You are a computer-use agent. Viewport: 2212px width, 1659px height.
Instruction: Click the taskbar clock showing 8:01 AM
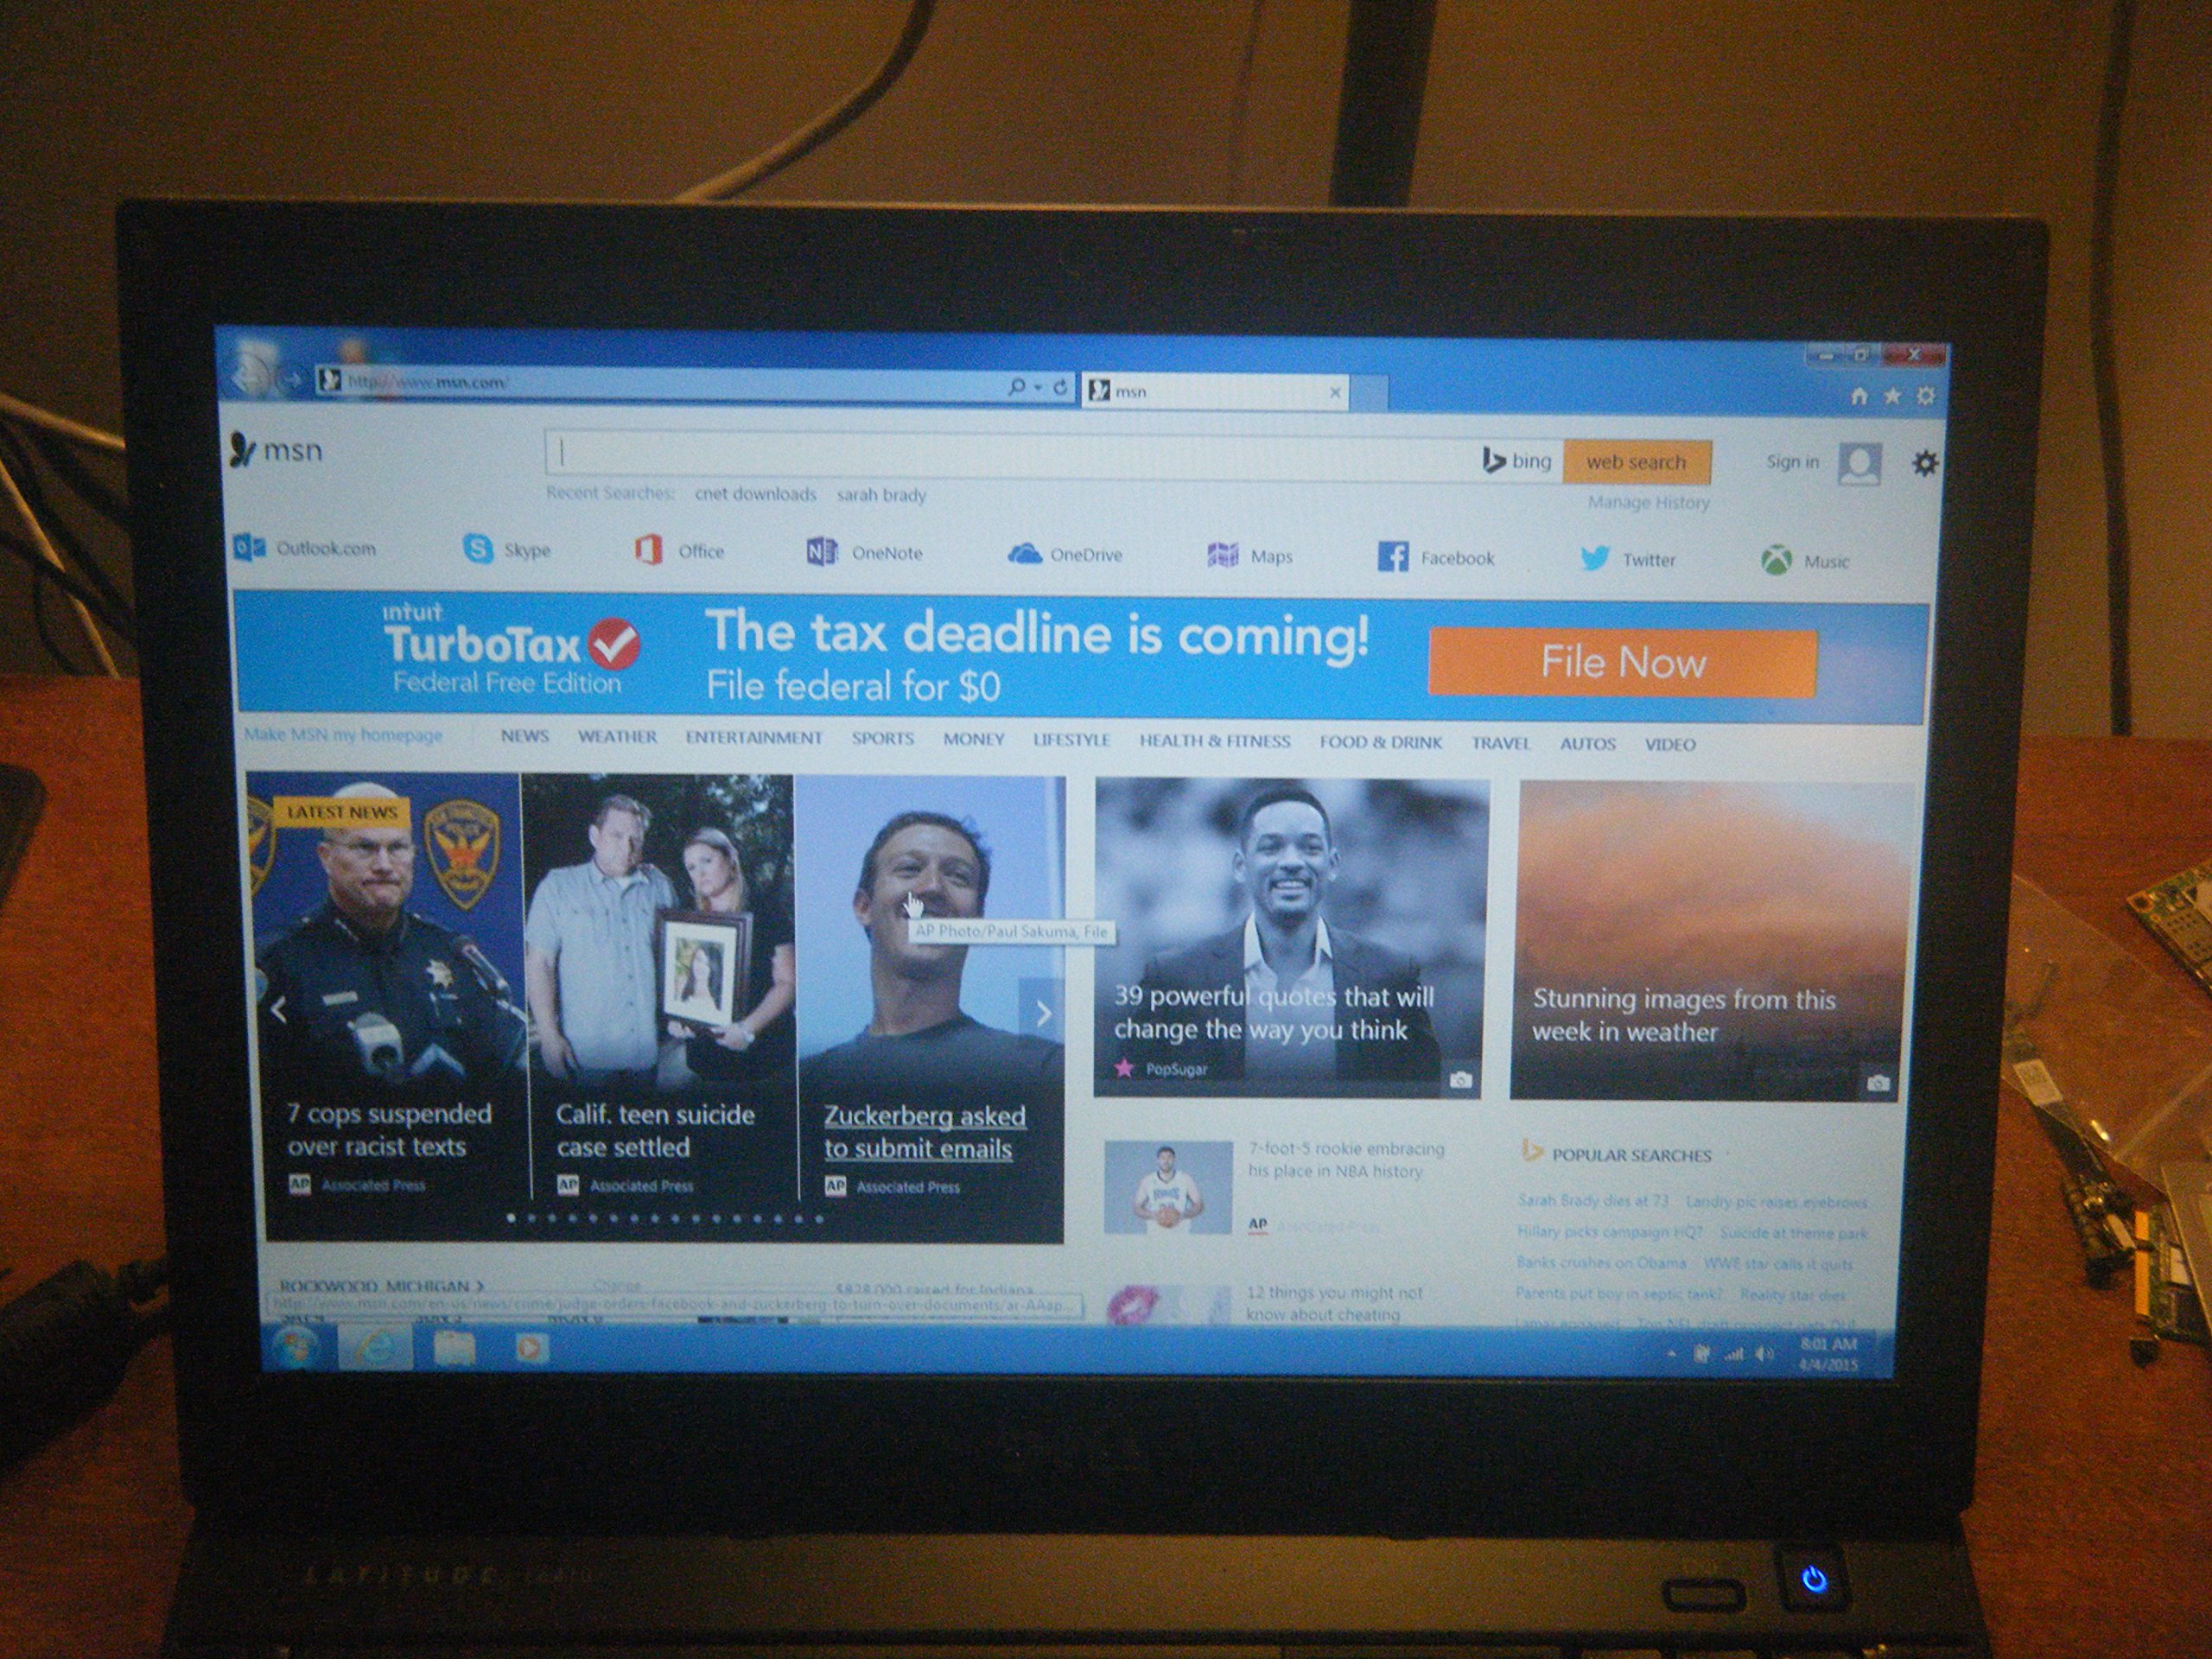click(x=1829, y=1354)
